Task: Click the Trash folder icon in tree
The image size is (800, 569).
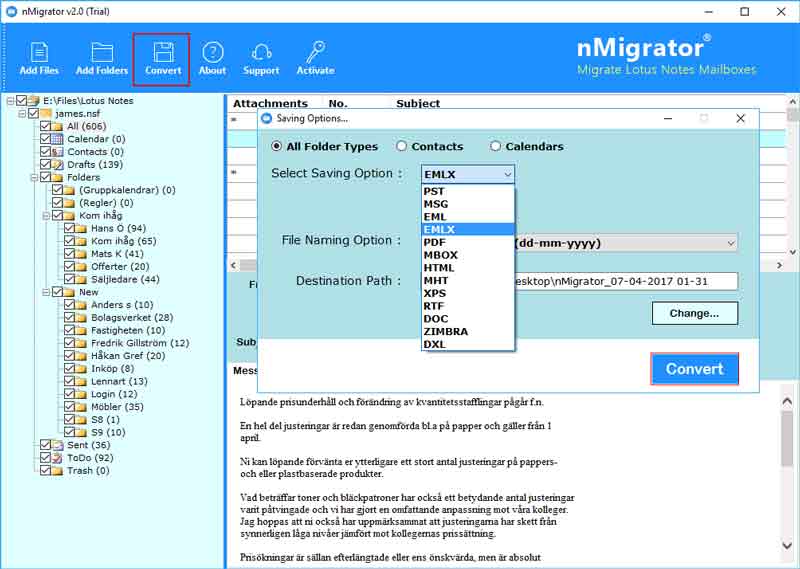Action: (57, 471)
